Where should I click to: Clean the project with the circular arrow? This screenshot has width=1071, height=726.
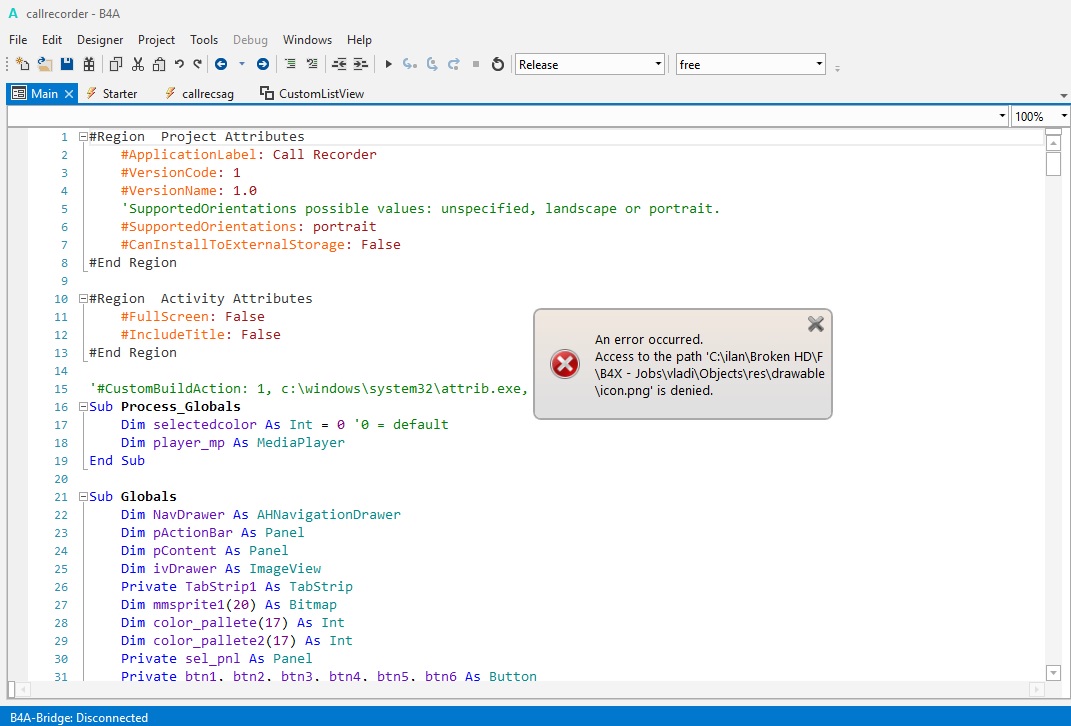pos(497,64)
